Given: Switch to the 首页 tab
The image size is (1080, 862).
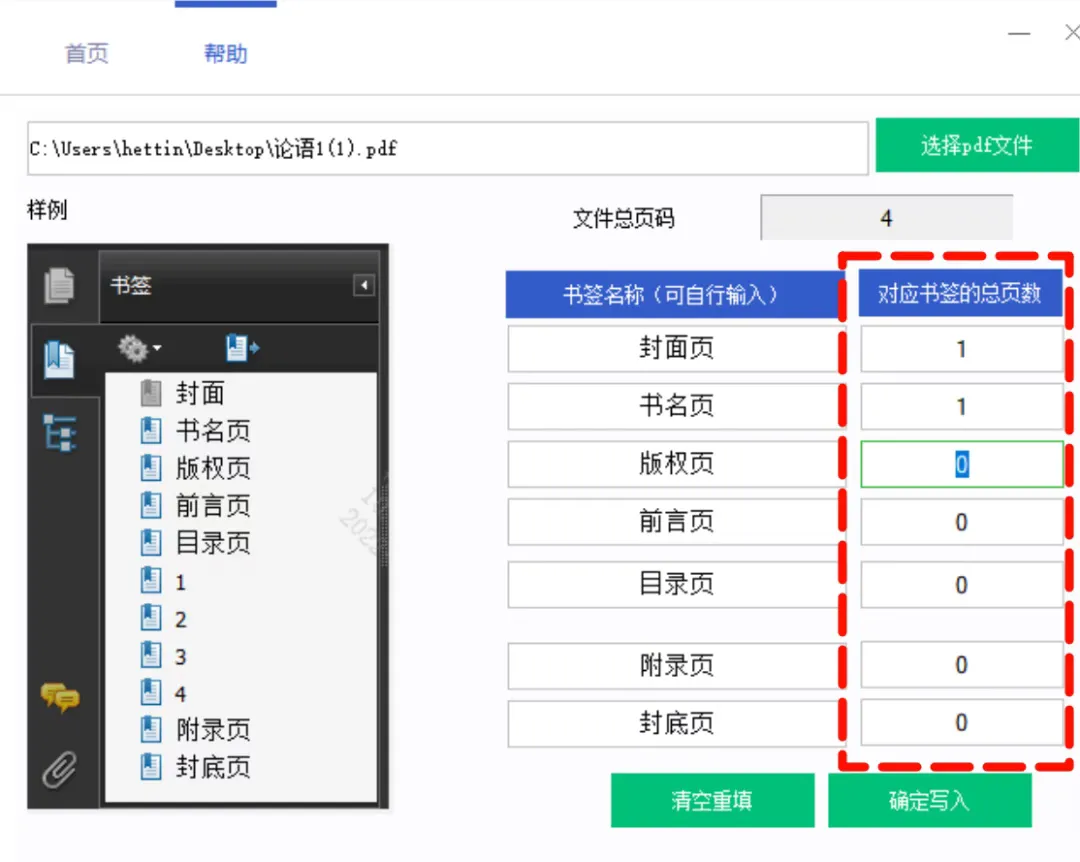Looking at the screenshot, I should pyautogui.click(x=86, y=54).
